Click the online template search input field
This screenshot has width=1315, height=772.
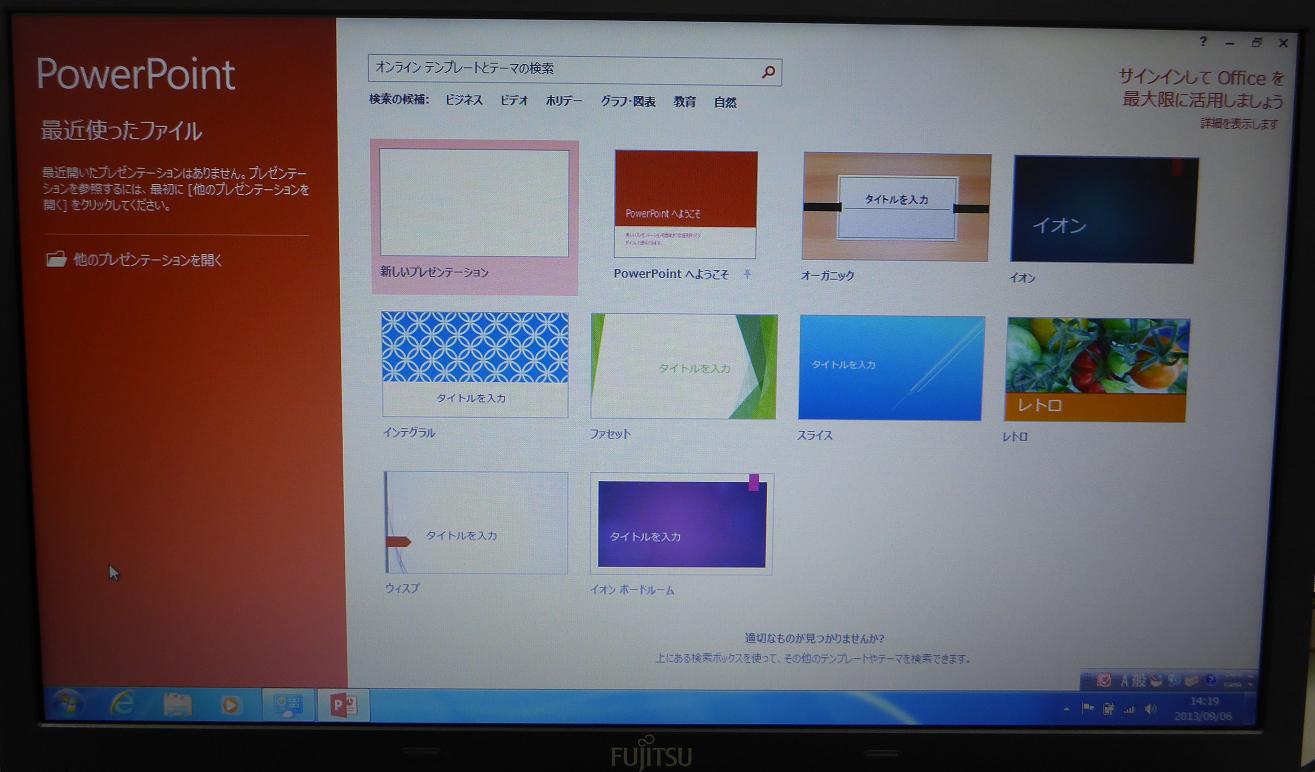564,71
